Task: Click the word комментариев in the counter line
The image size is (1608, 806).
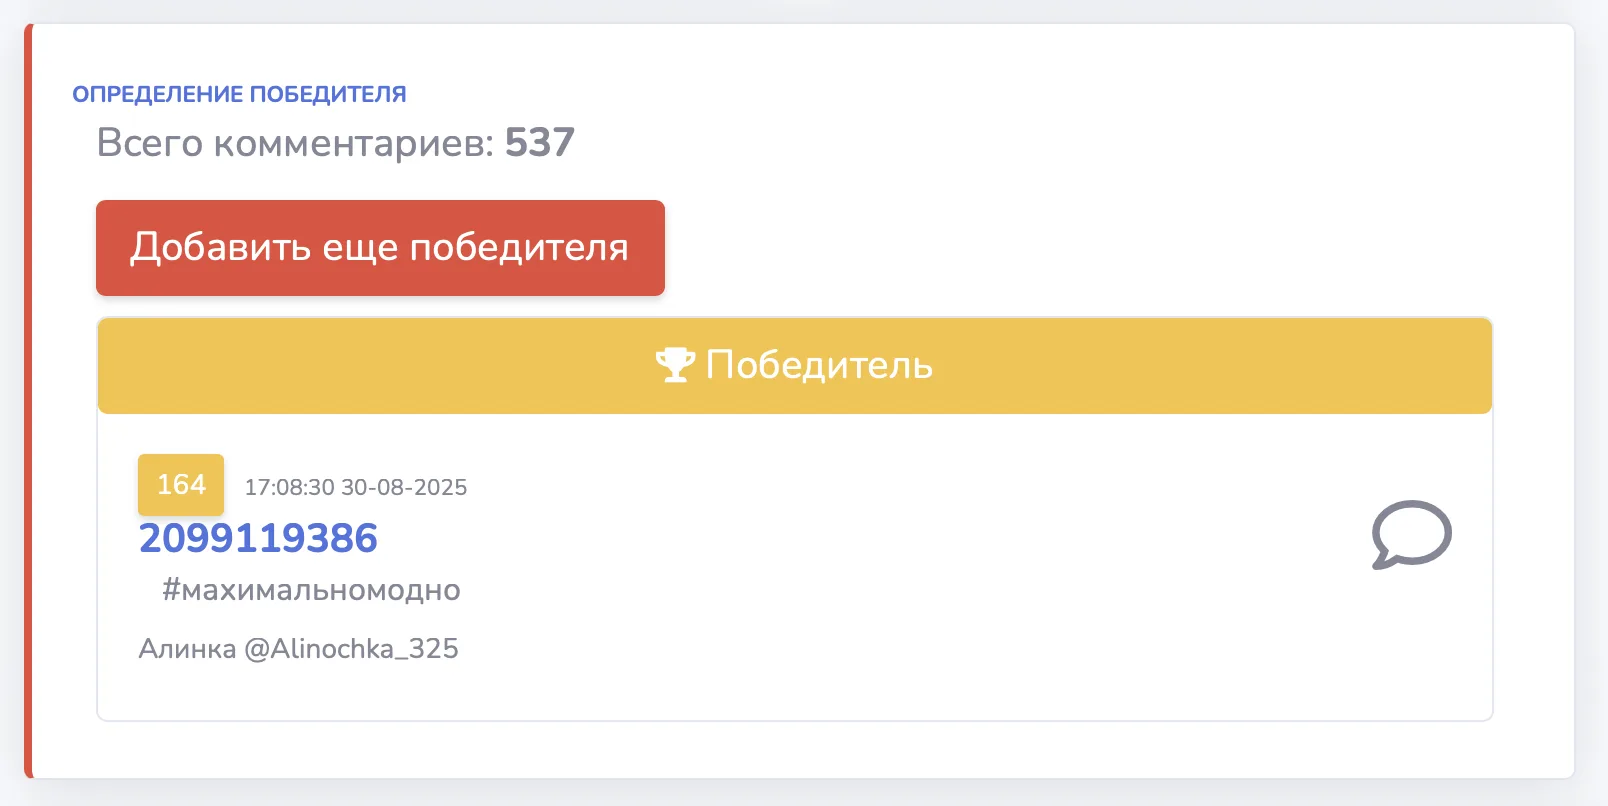Action: [x=353, y=143]
